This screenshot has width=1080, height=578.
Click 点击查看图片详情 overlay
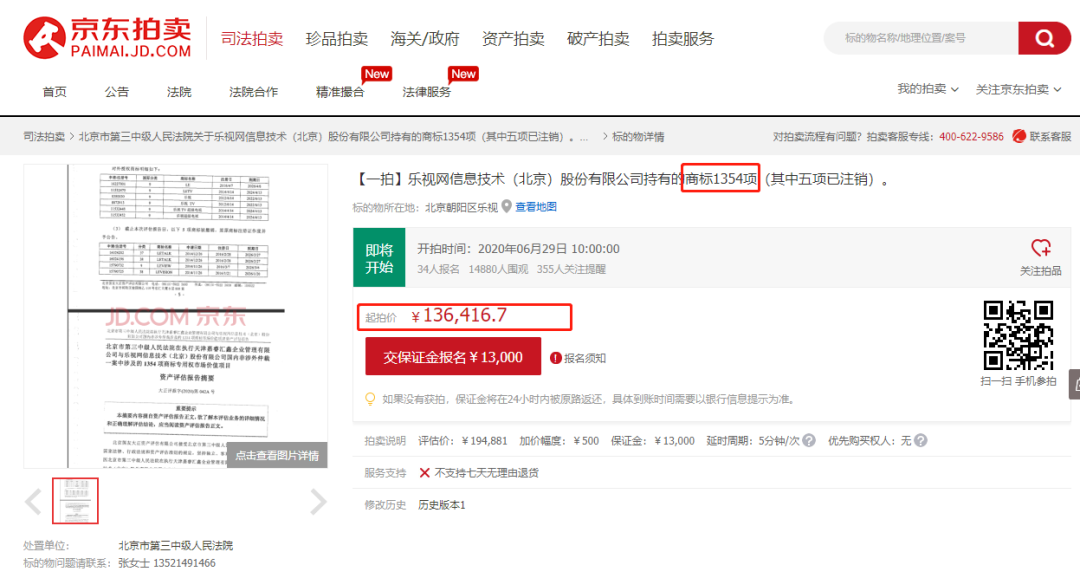[x=277, y=455]
